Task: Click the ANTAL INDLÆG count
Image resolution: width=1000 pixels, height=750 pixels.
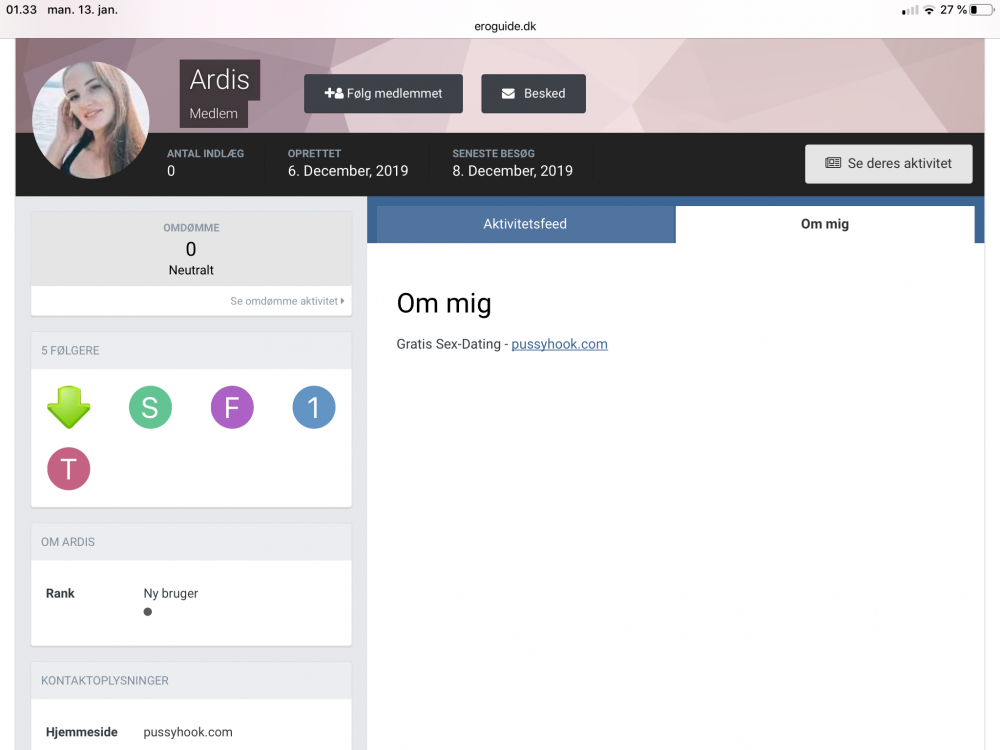Action: 171,171
